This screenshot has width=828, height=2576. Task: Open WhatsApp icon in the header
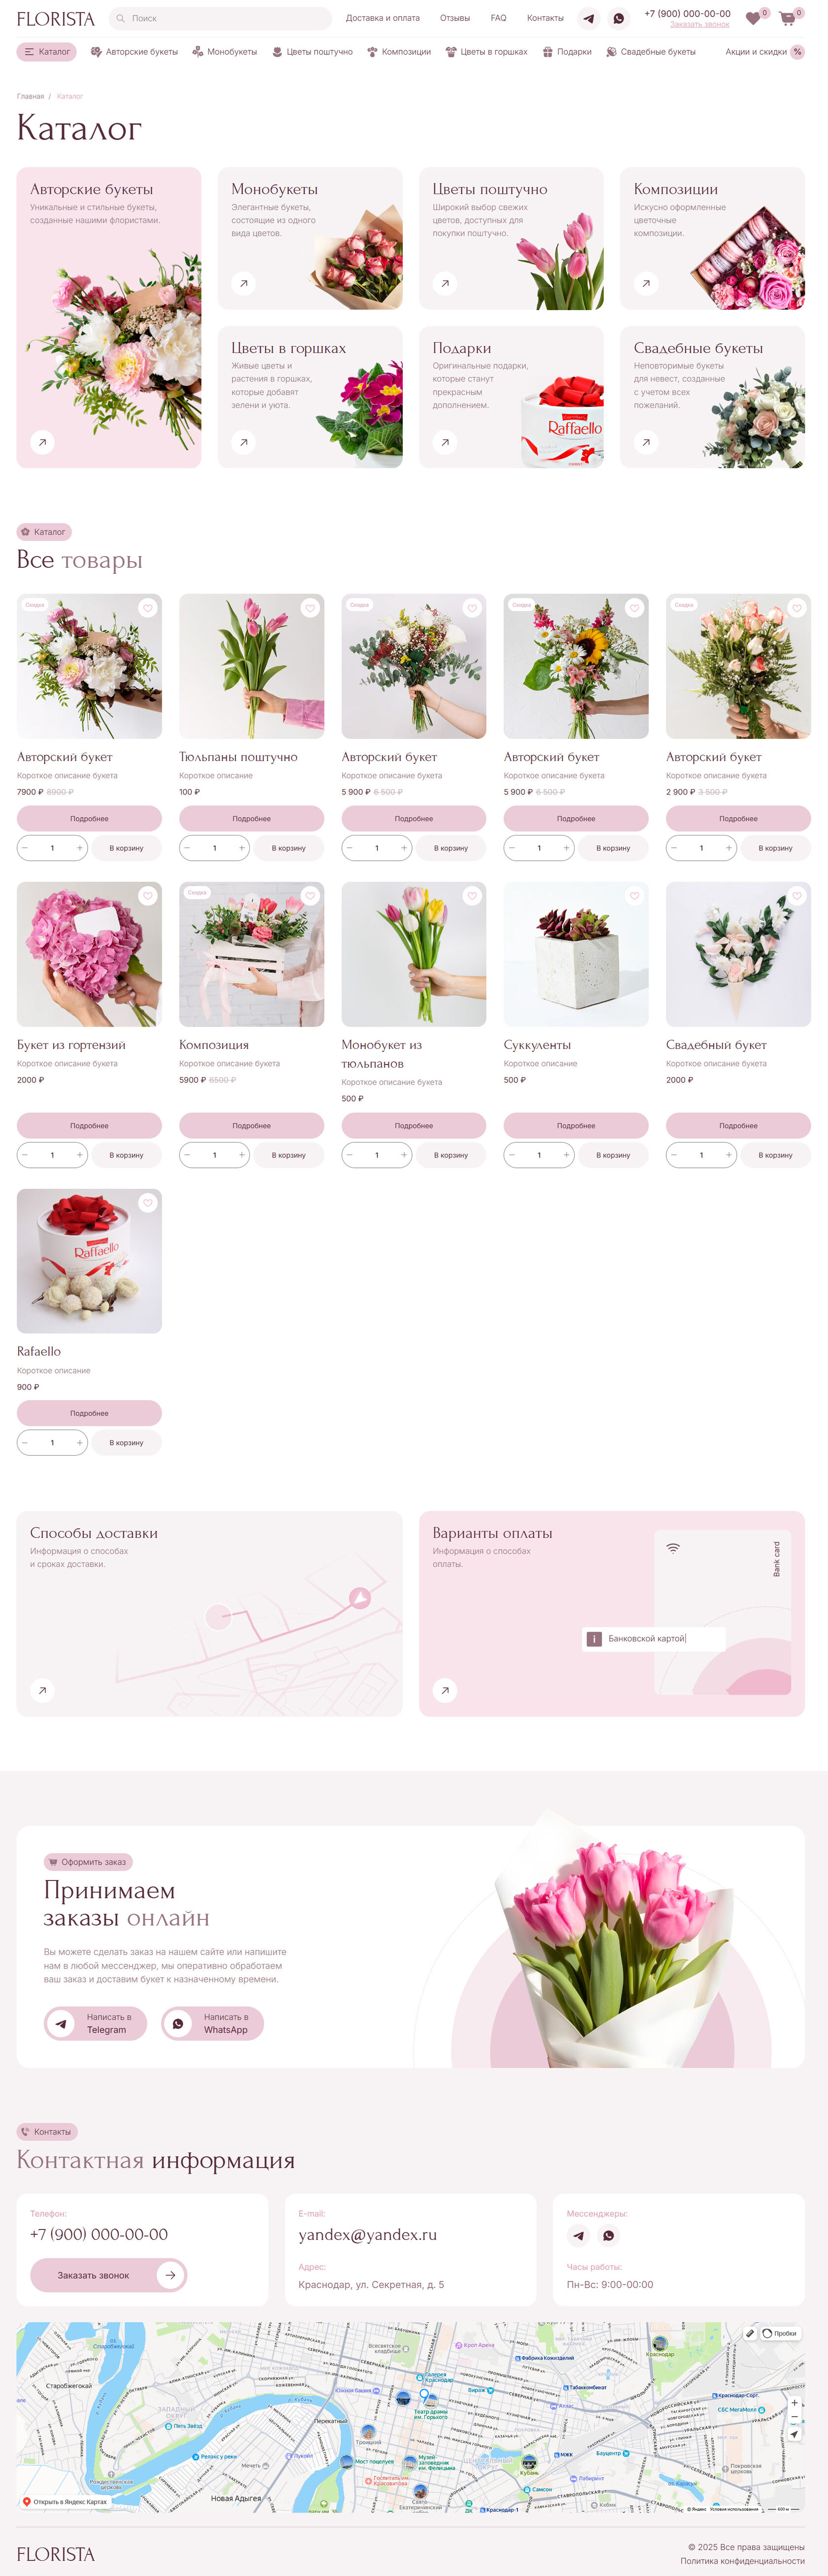(619, 18)
